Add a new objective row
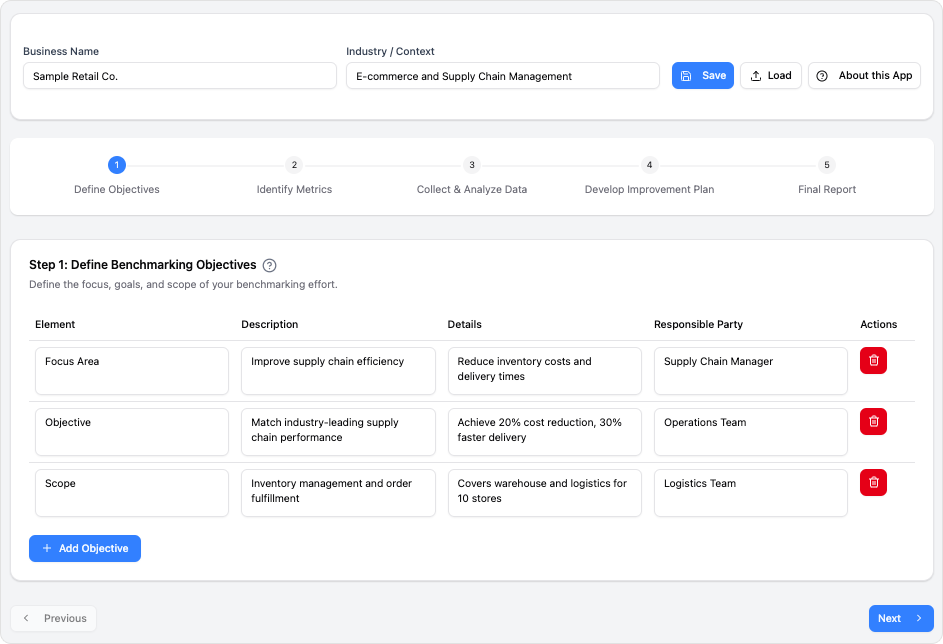Image resolution: width=943 pixels, height=644 pixels. click(85, 548)
